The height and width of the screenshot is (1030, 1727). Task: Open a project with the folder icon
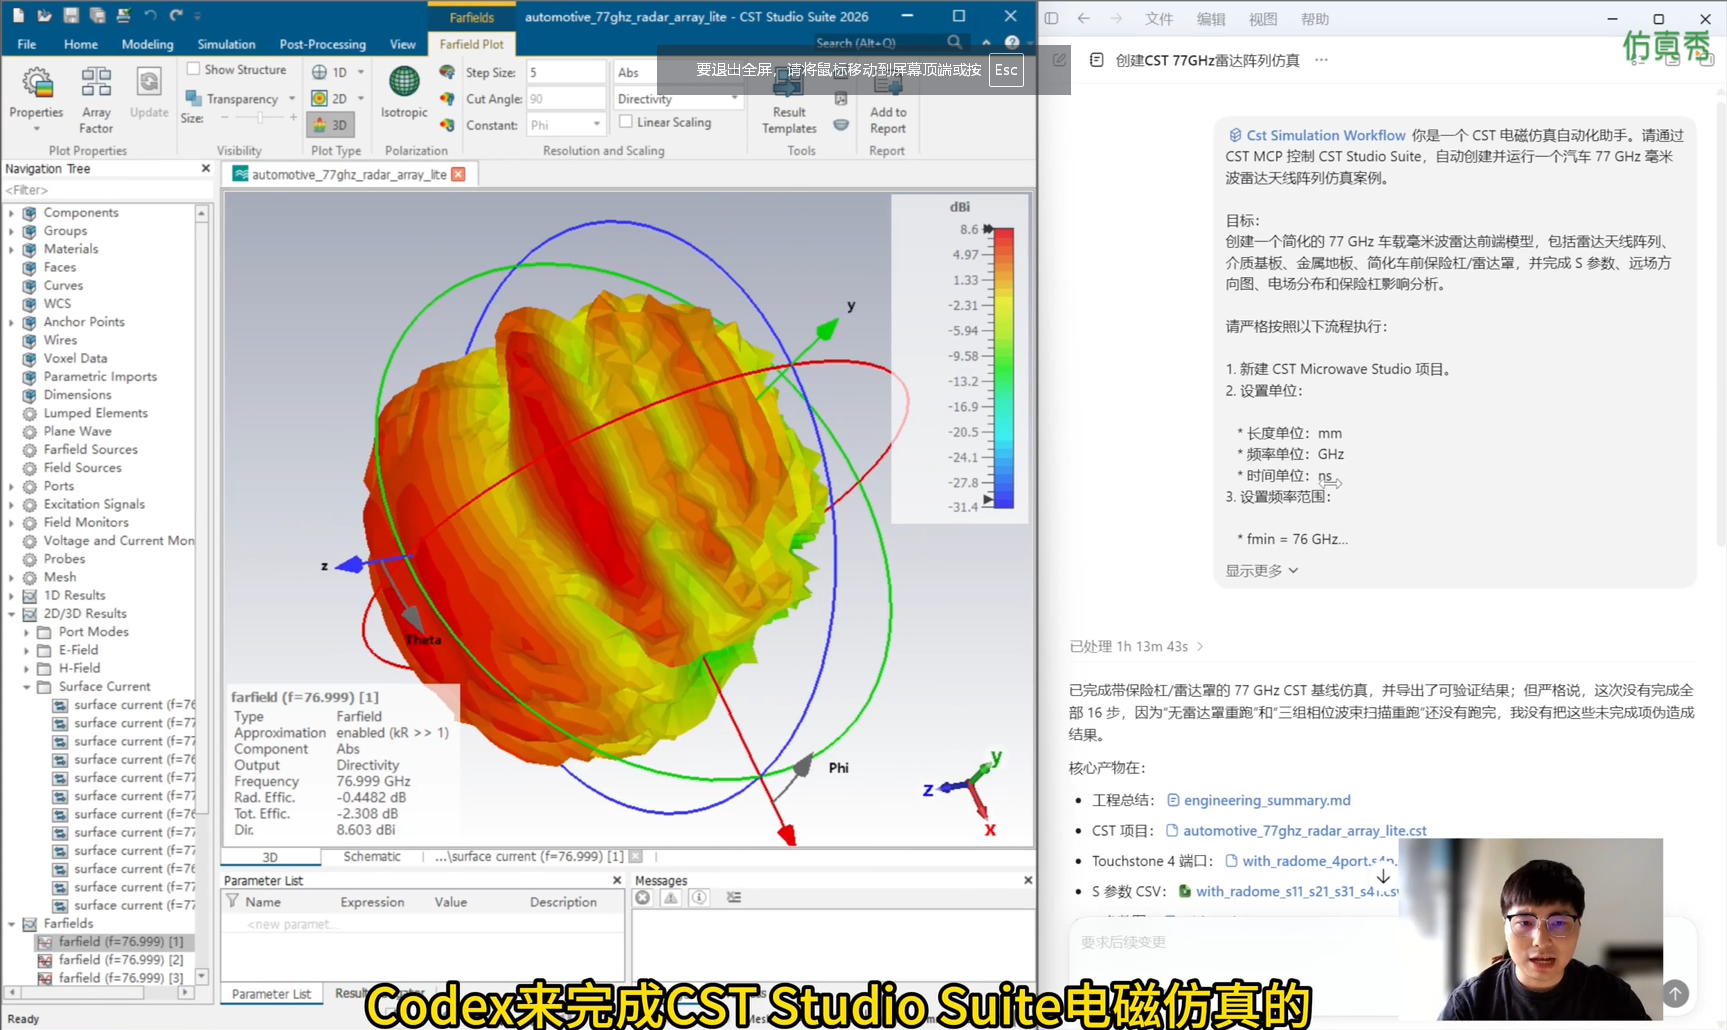(44, 16)
